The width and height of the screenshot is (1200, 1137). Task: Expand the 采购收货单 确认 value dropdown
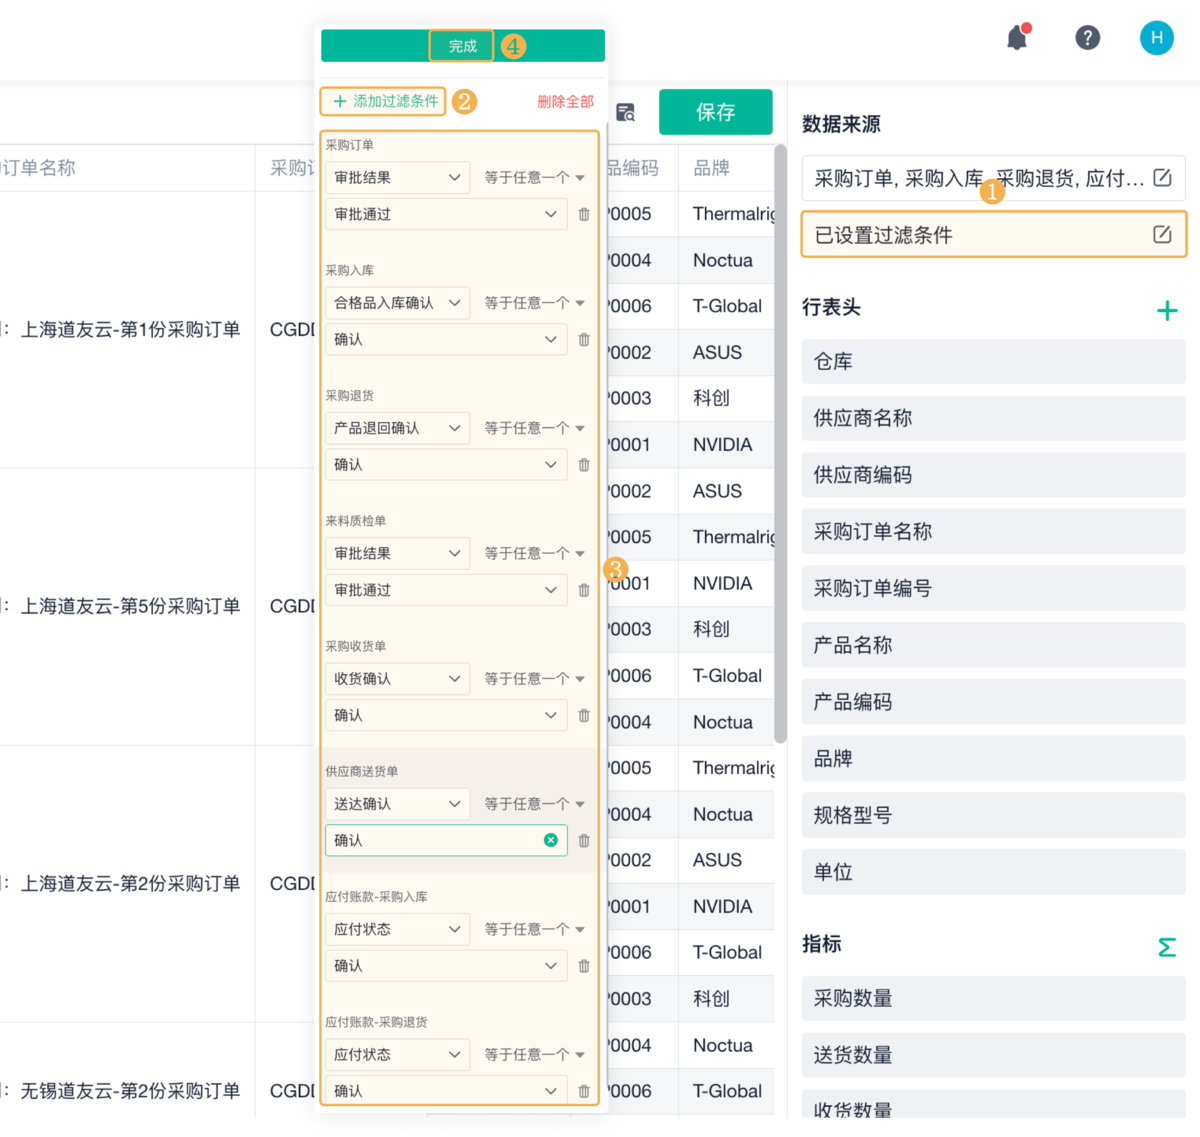pyautogui.click(x=446, y=716)
